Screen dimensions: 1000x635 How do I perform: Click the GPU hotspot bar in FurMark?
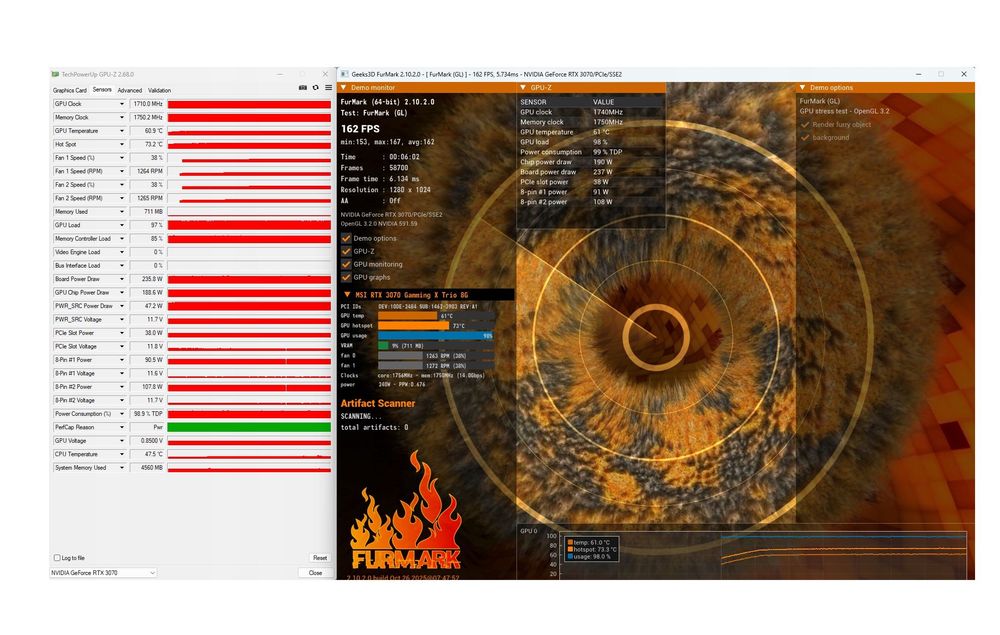coord(413,326)
